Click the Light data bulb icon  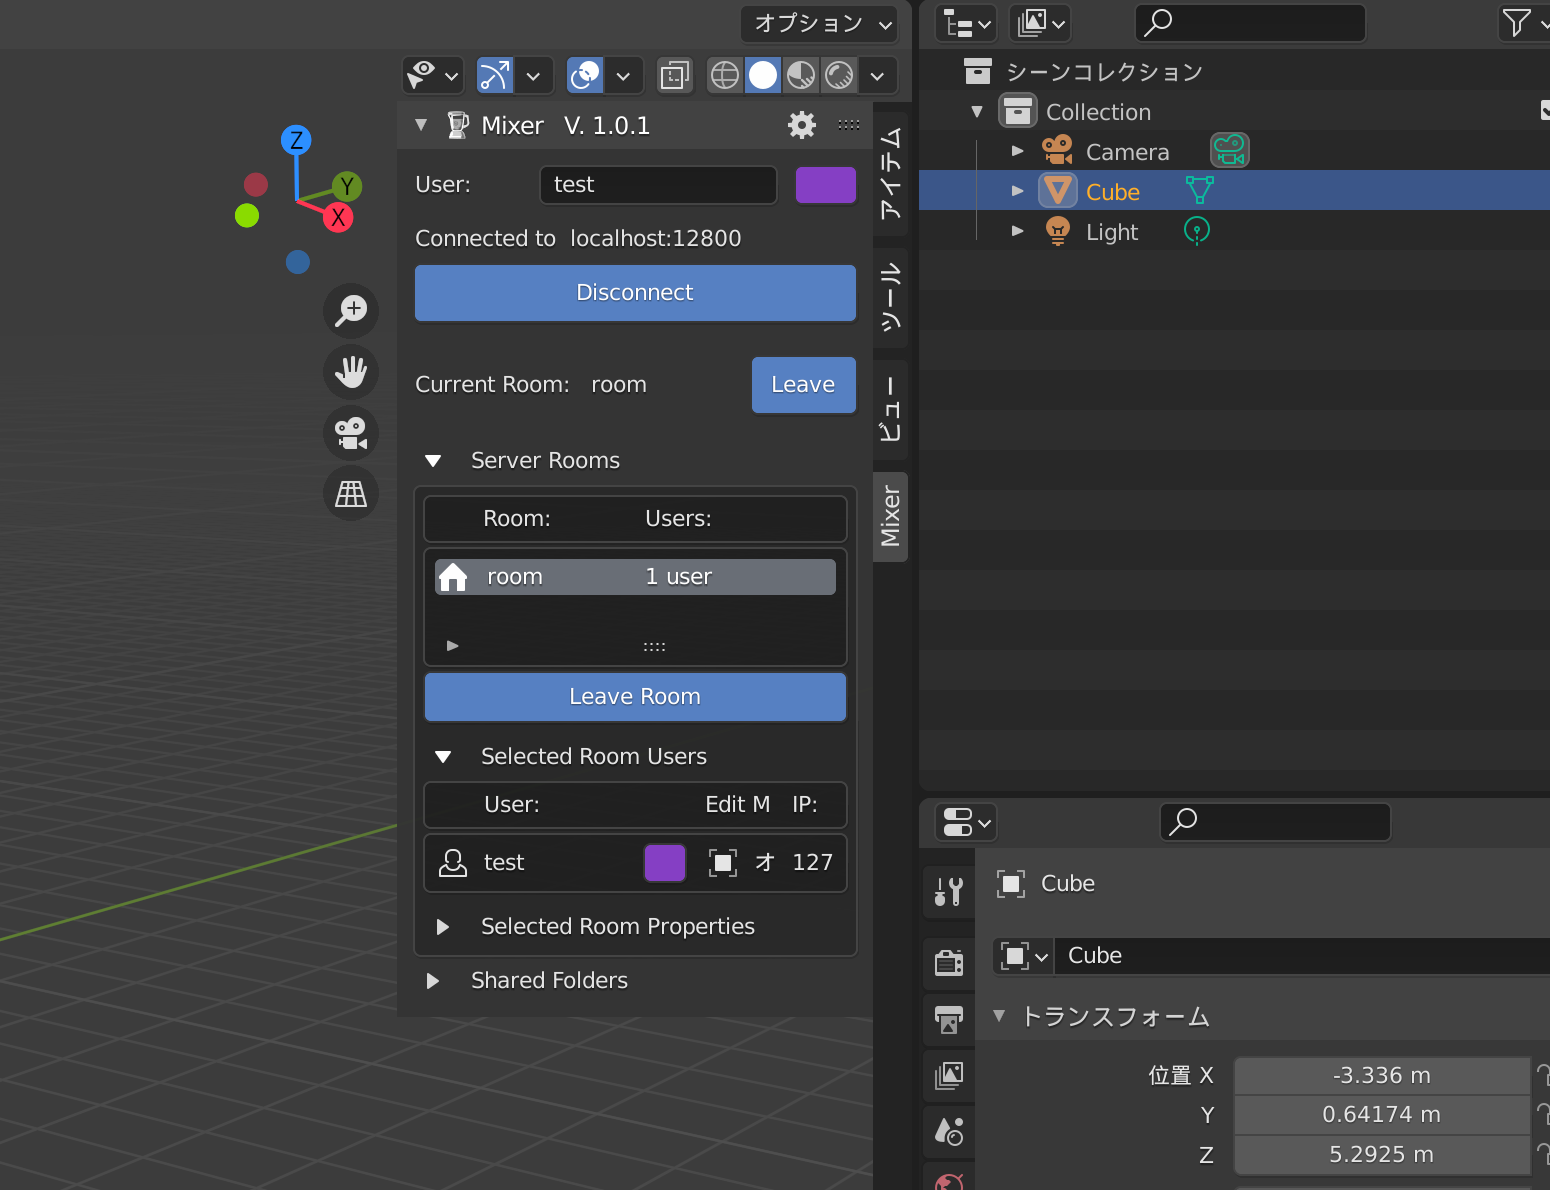(1197, 231)
